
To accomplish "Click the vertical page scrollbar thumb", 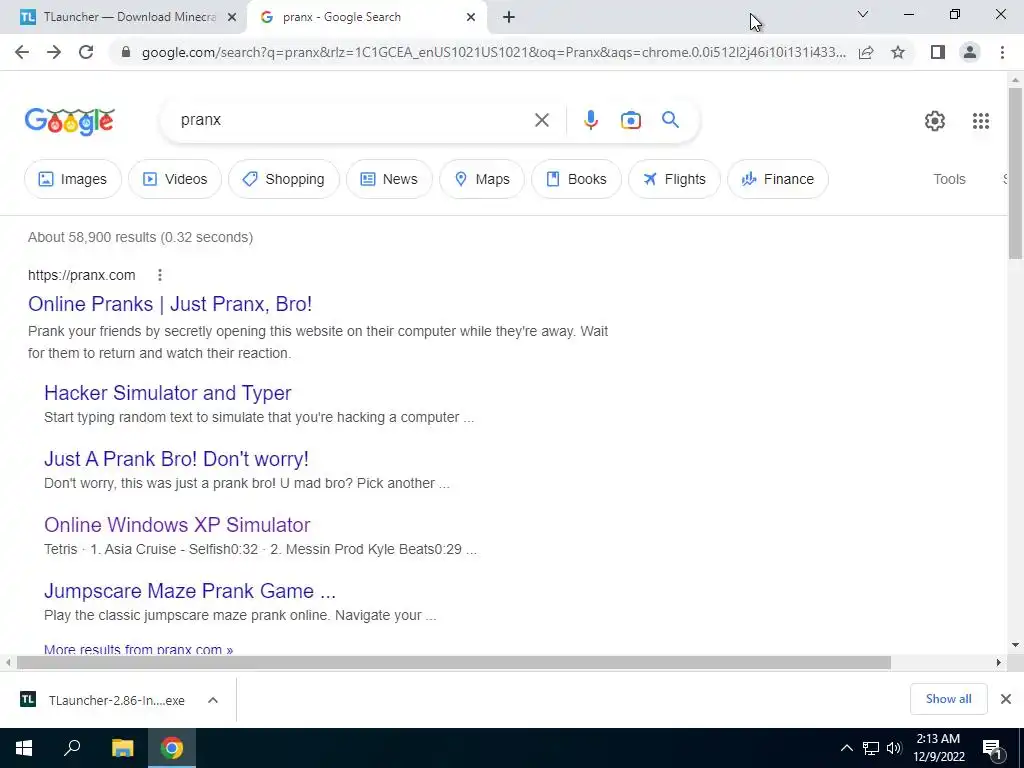I will point(1015,173).
